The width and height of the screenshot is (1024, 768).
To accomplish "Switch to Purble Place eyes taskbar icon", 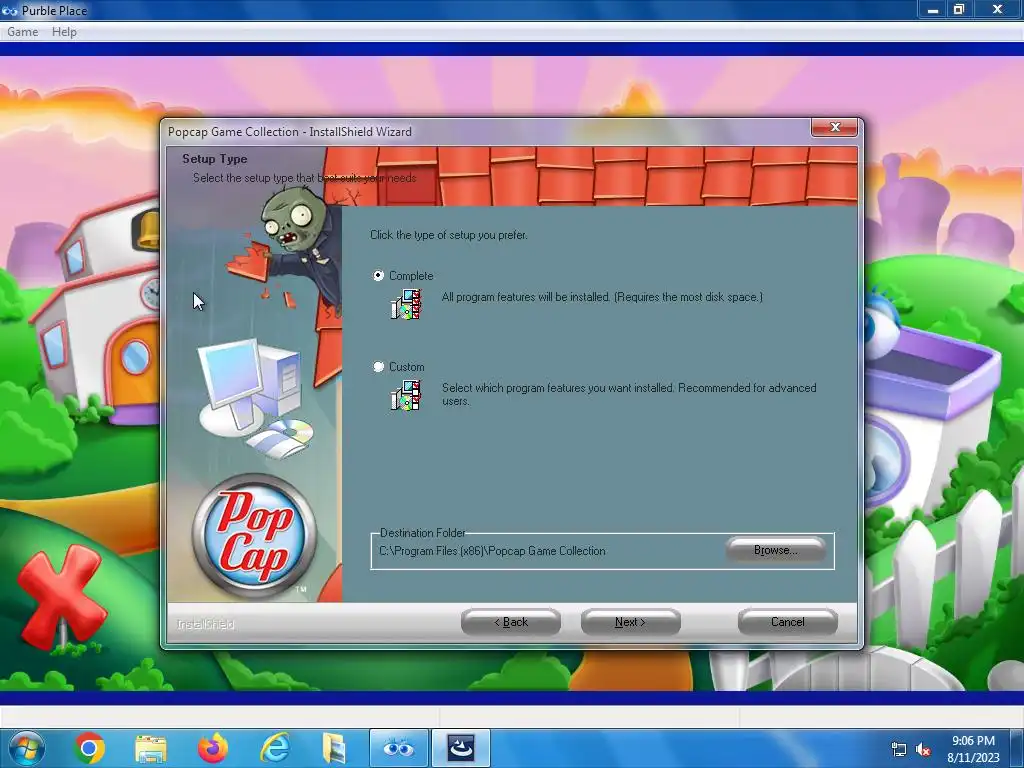I will click(398, 748).
